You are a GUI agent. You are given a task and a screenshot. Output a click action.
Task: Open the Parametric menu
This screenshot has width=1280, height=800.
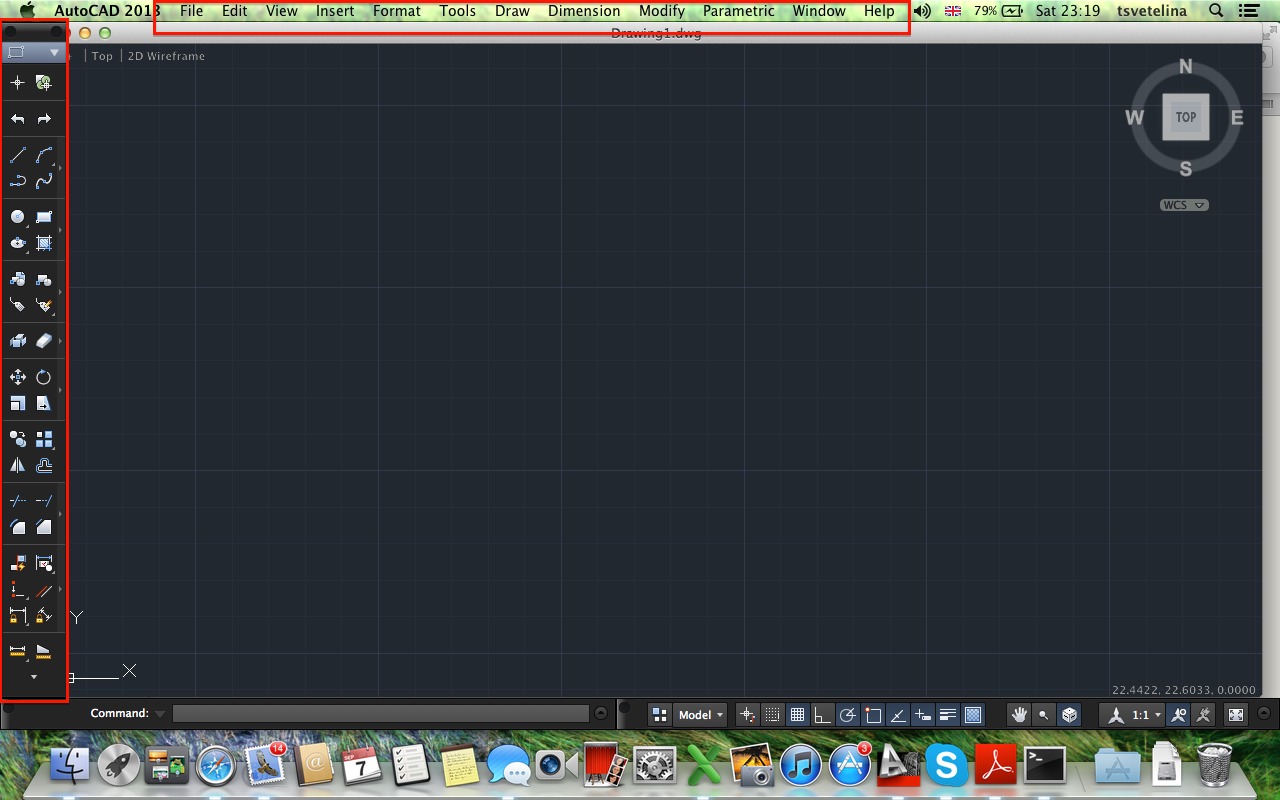(738, 11)
